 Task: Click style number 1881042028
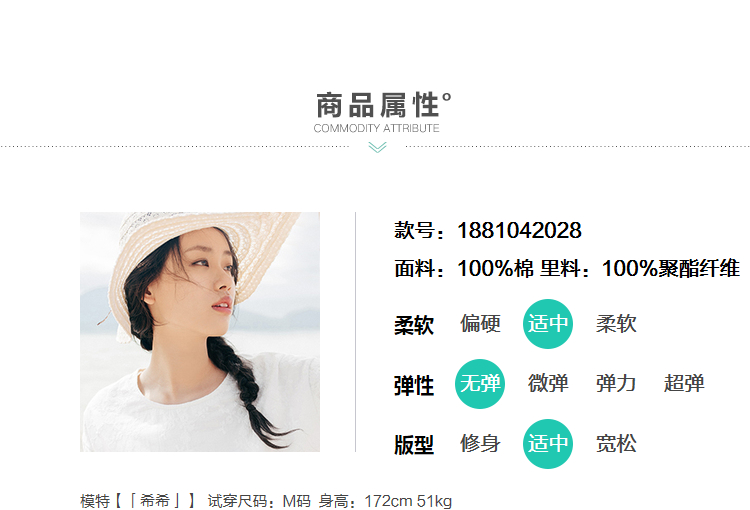click(x=519, y=230)
